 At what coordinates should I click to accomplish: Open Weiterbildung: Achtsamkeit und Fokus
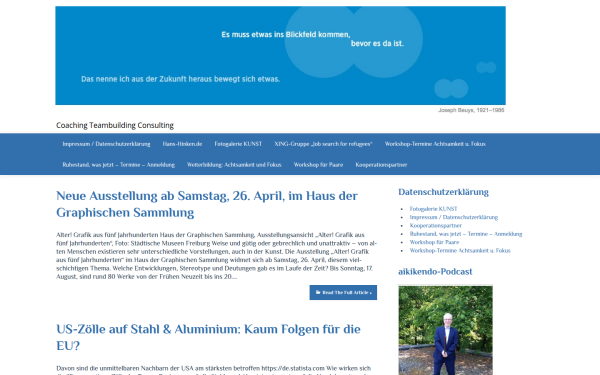tap(234, 165)
